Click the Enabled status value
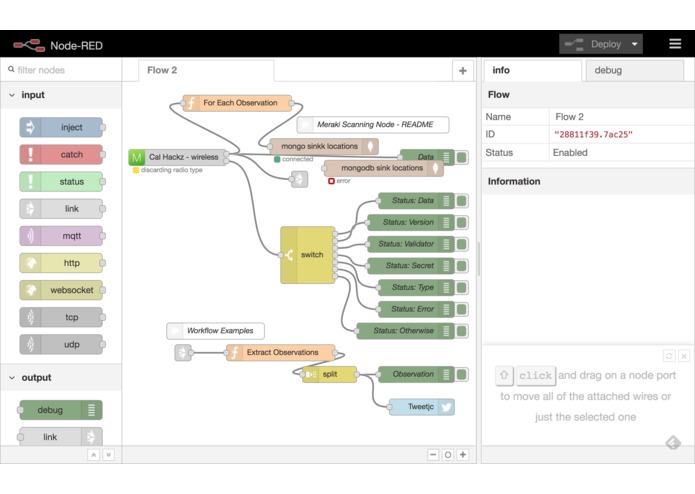Viewport: 695px width, 494px height. (570, 153)
